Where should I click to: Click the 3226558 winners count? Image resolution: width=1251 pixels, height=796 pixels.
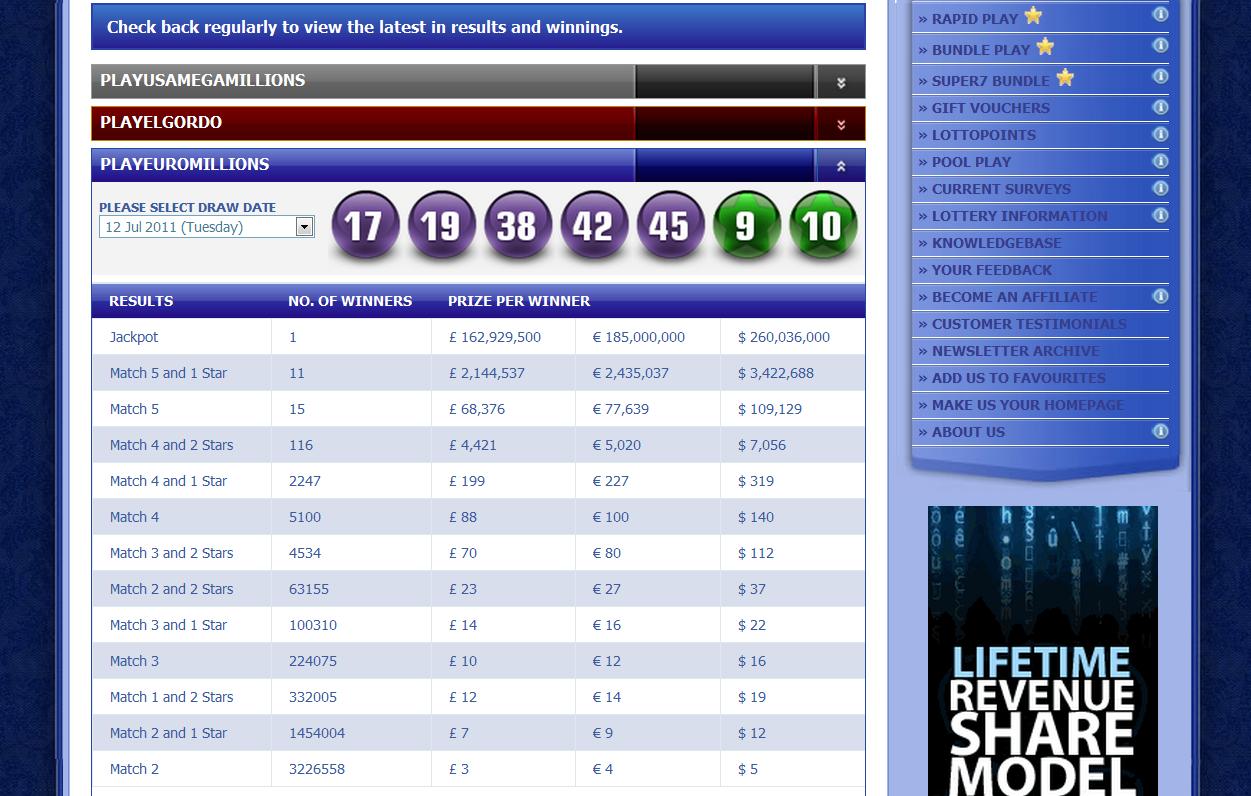coord(317,769)
